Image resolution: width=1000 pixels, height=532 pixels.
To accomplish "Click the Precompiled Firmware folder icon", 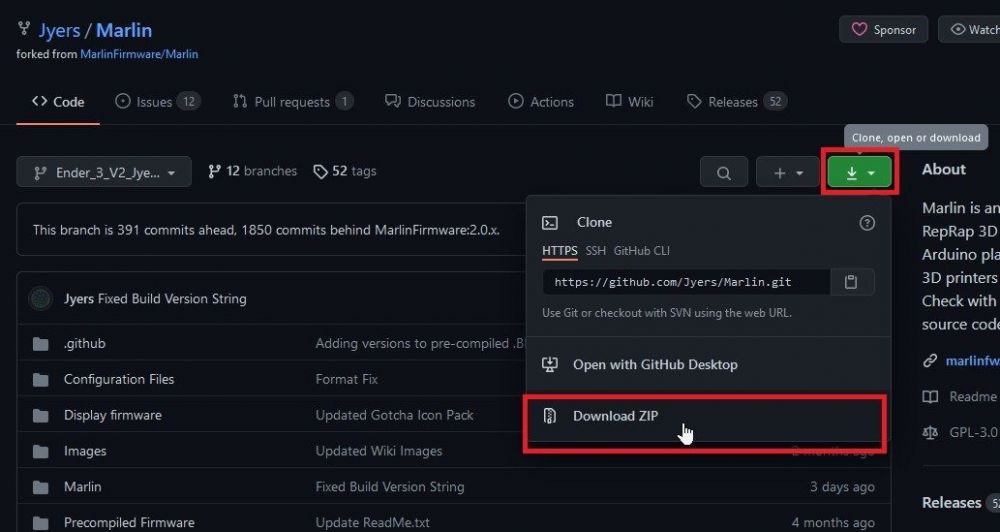I will pyautogui.click(x=41, y=523).
